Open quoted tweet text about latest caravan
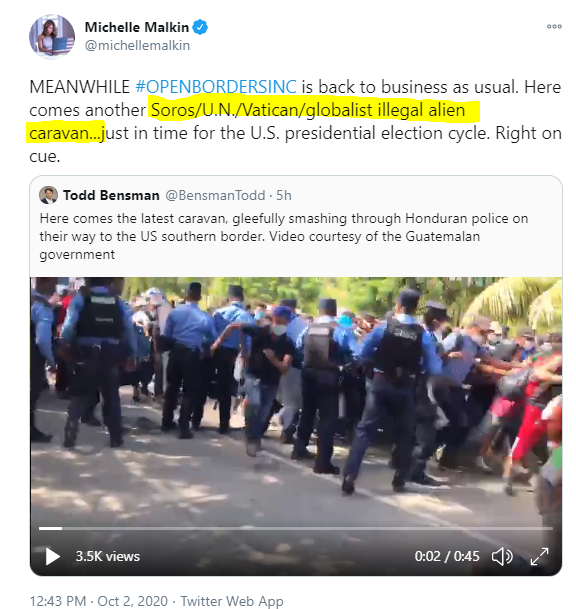The image size is (576, 609). click(284, 236)
